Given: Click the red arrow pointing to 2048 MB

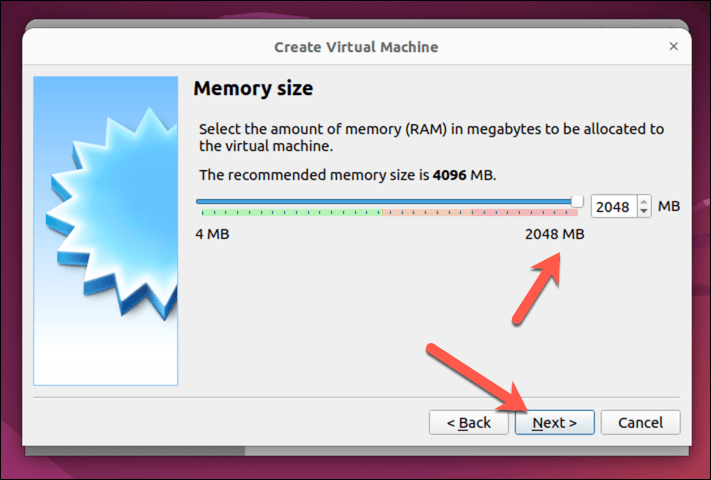Looking at the screenshot, I should [535, 290].
